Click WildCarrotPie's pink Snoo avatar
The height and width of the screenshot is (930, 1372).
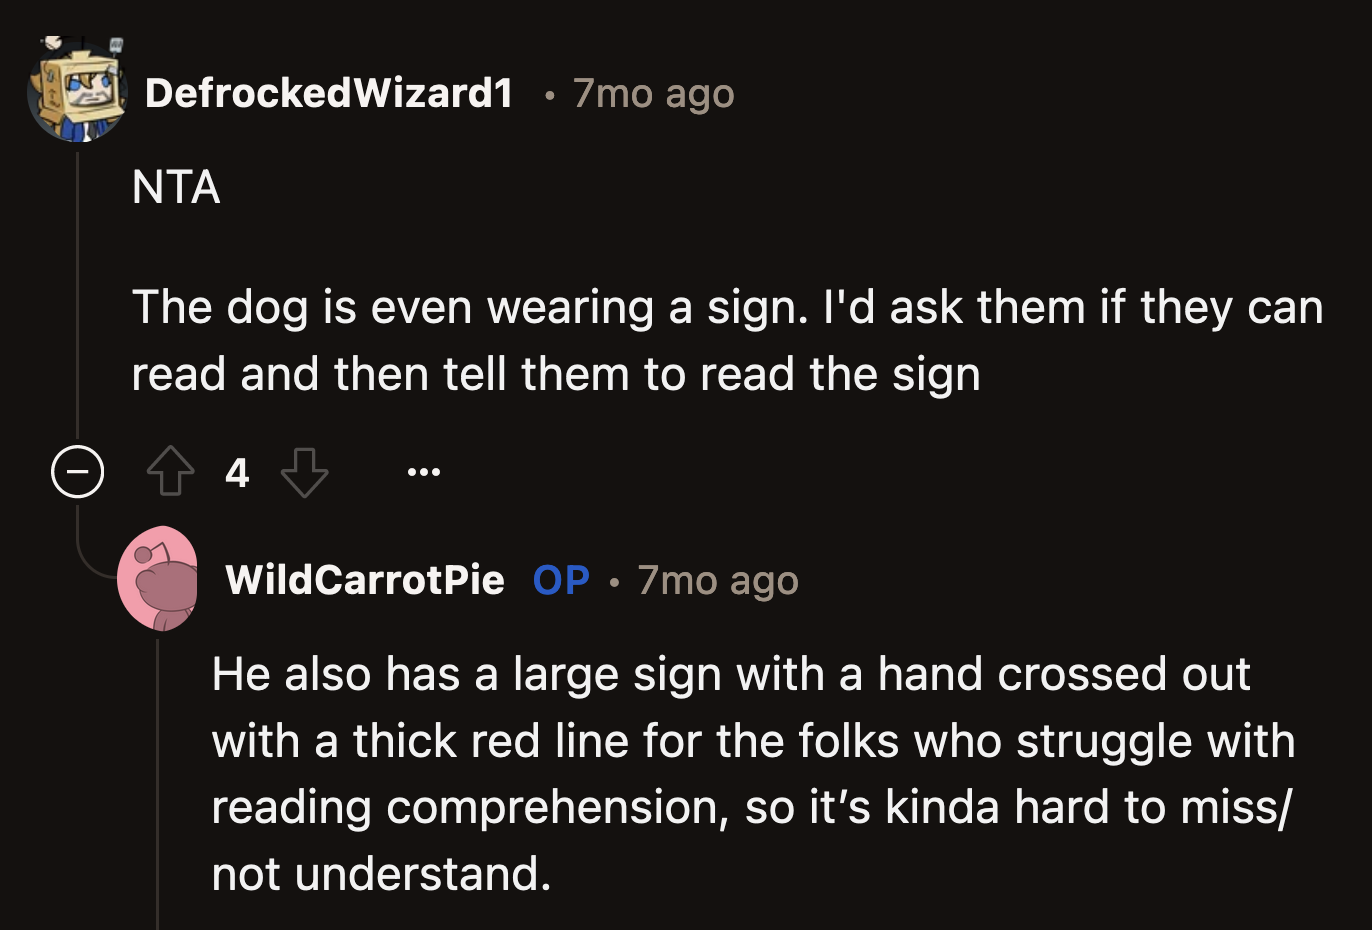[x=160, y=580]
